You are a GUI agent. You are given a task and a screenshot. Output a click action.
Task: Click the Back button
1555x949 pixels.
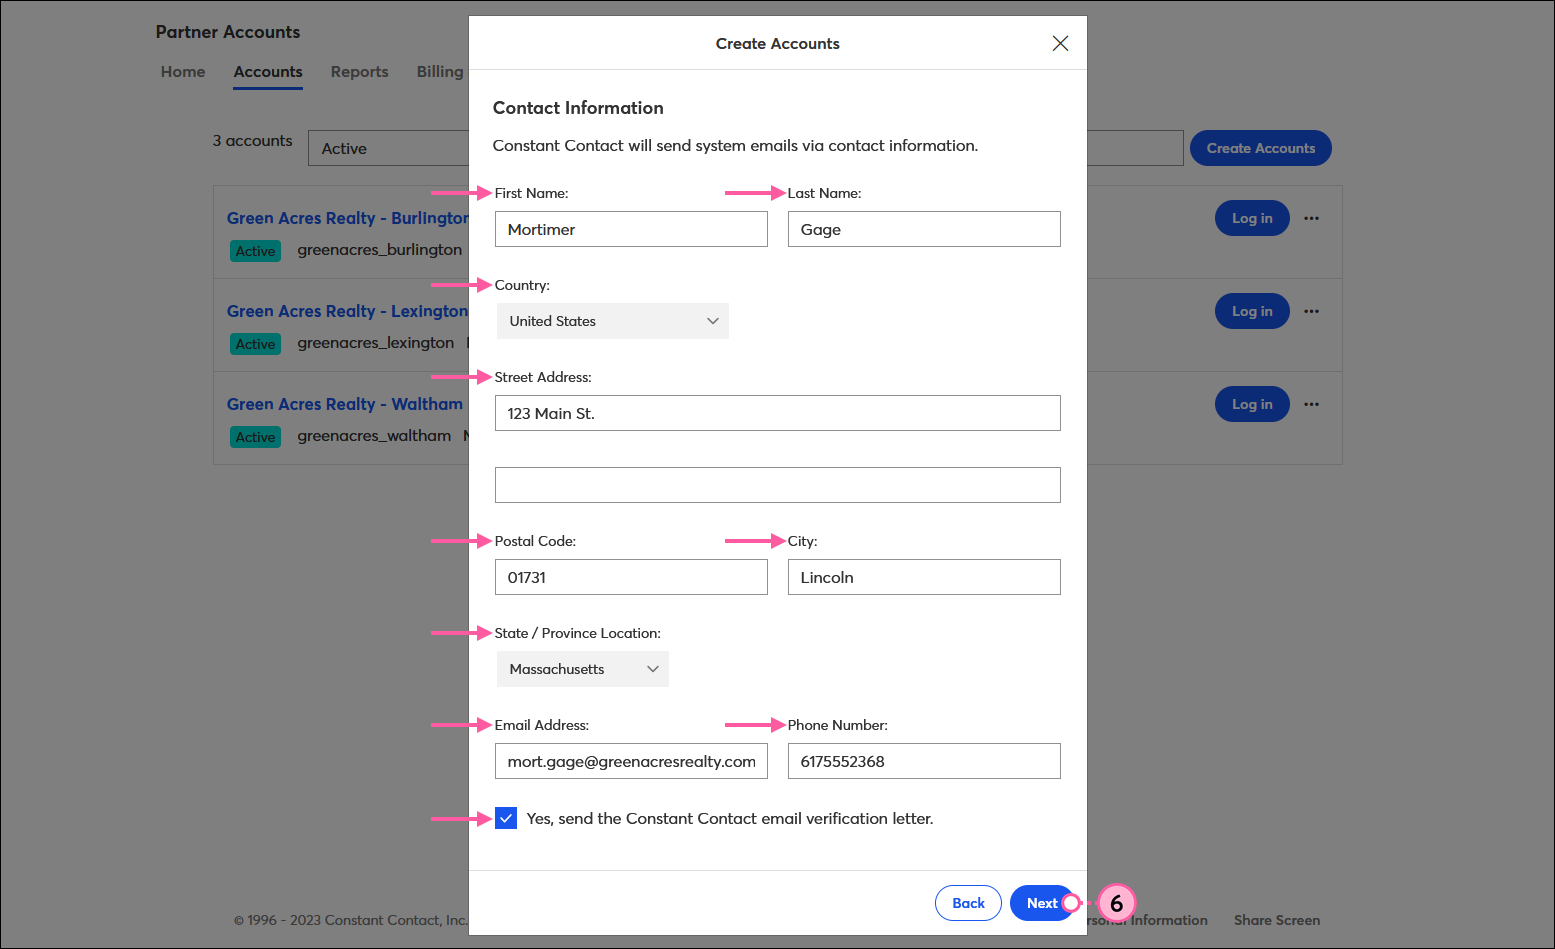(968, 903)
